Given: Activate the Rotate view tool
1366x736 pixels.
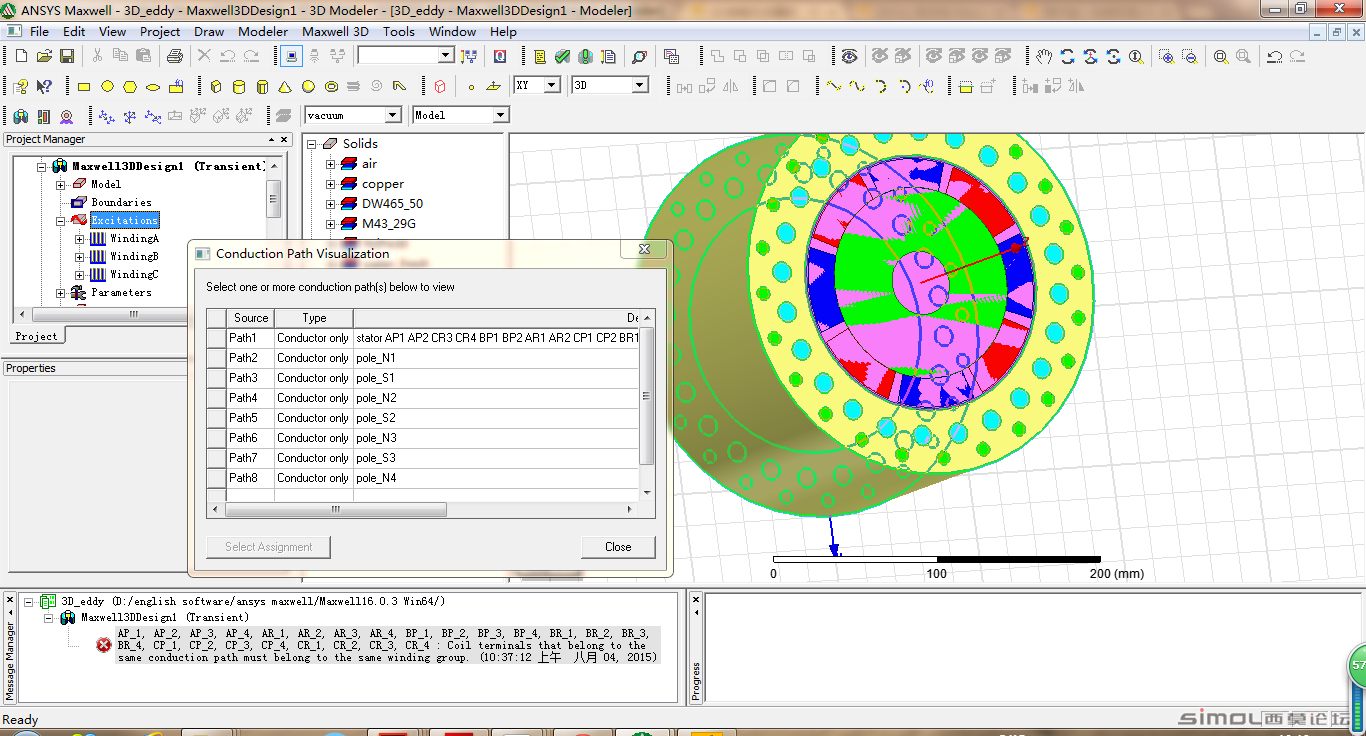Looking at the screenshot, I should coord(1067,56).
